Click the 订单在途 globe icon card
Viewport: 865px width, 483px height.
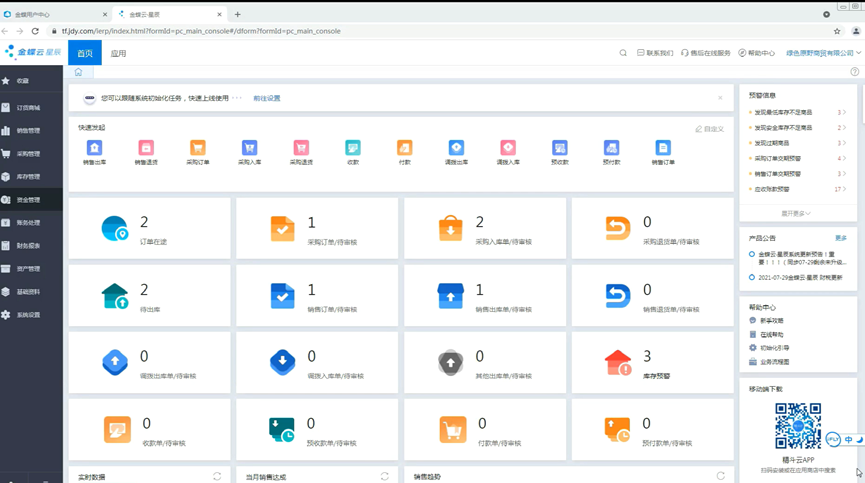[149, 228]
